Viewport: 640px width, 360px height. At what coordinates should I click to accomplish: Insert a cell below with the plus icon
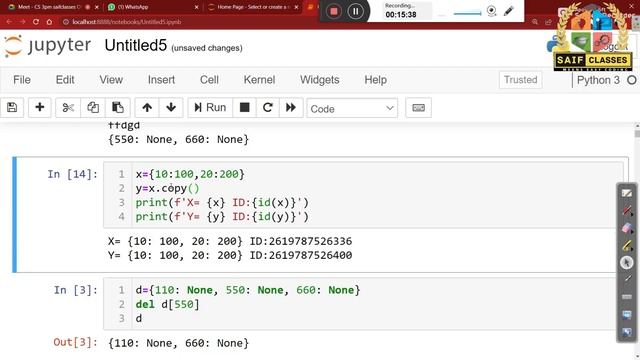tap(40, 108)
